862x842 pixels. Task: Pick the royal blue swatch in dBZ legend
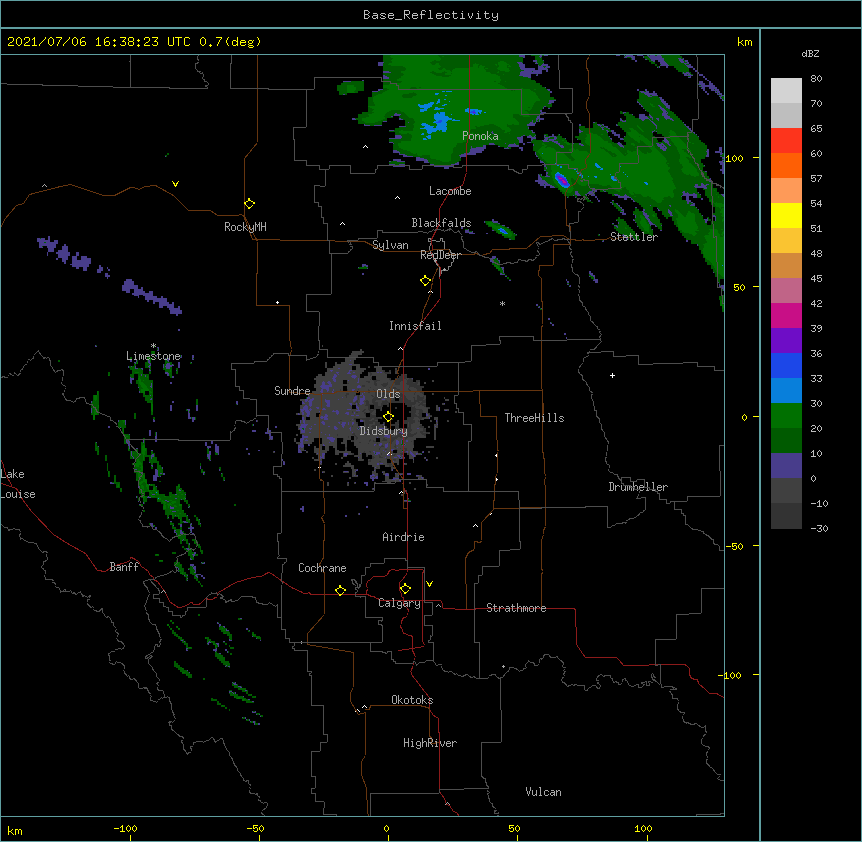786,365
